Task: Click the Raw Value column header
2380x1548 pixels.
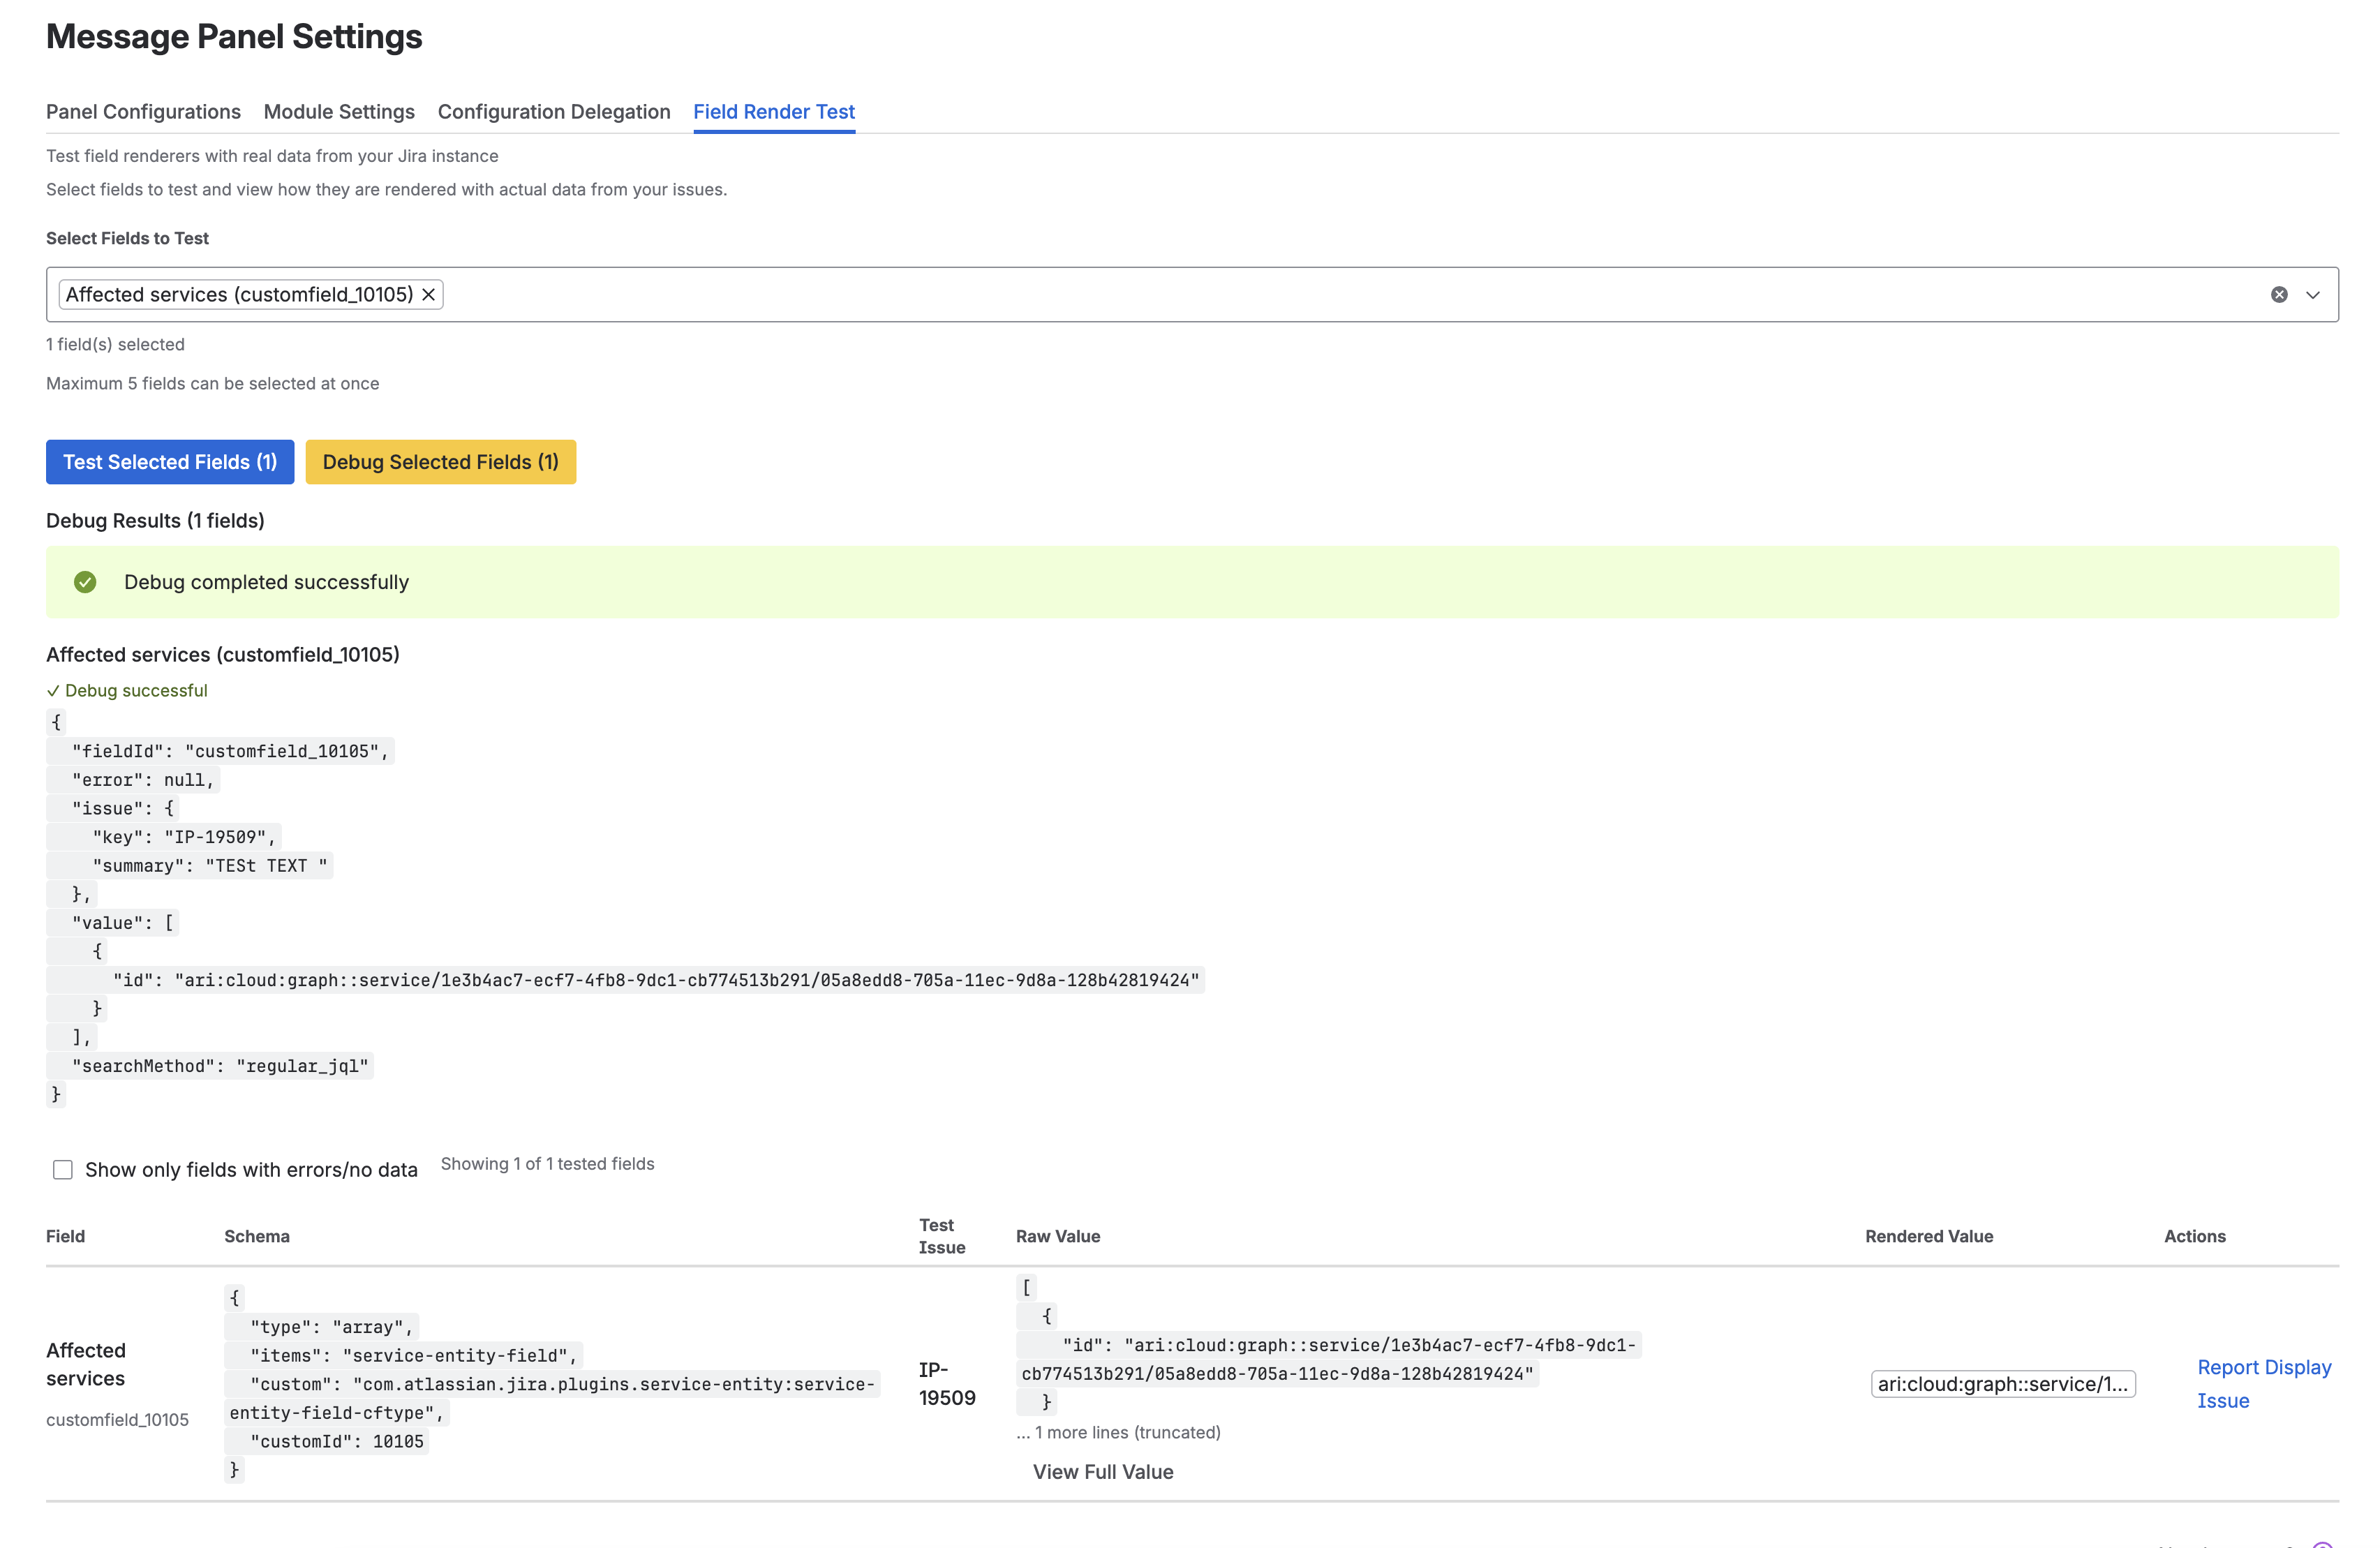Action: 1057,1236
